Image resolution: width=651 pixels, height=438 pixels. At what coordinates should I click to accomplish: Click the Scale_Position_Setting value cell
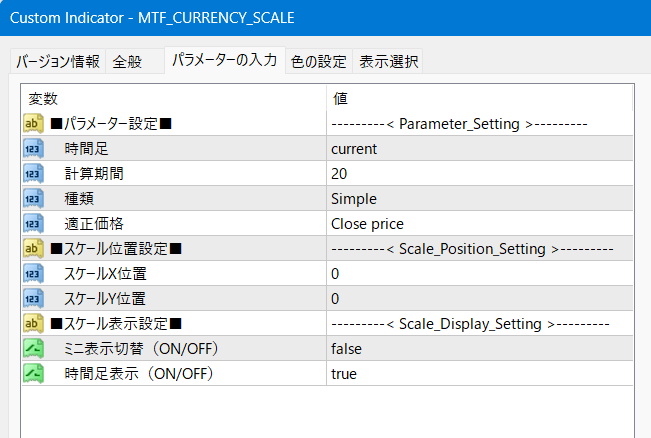click(480, 248)
